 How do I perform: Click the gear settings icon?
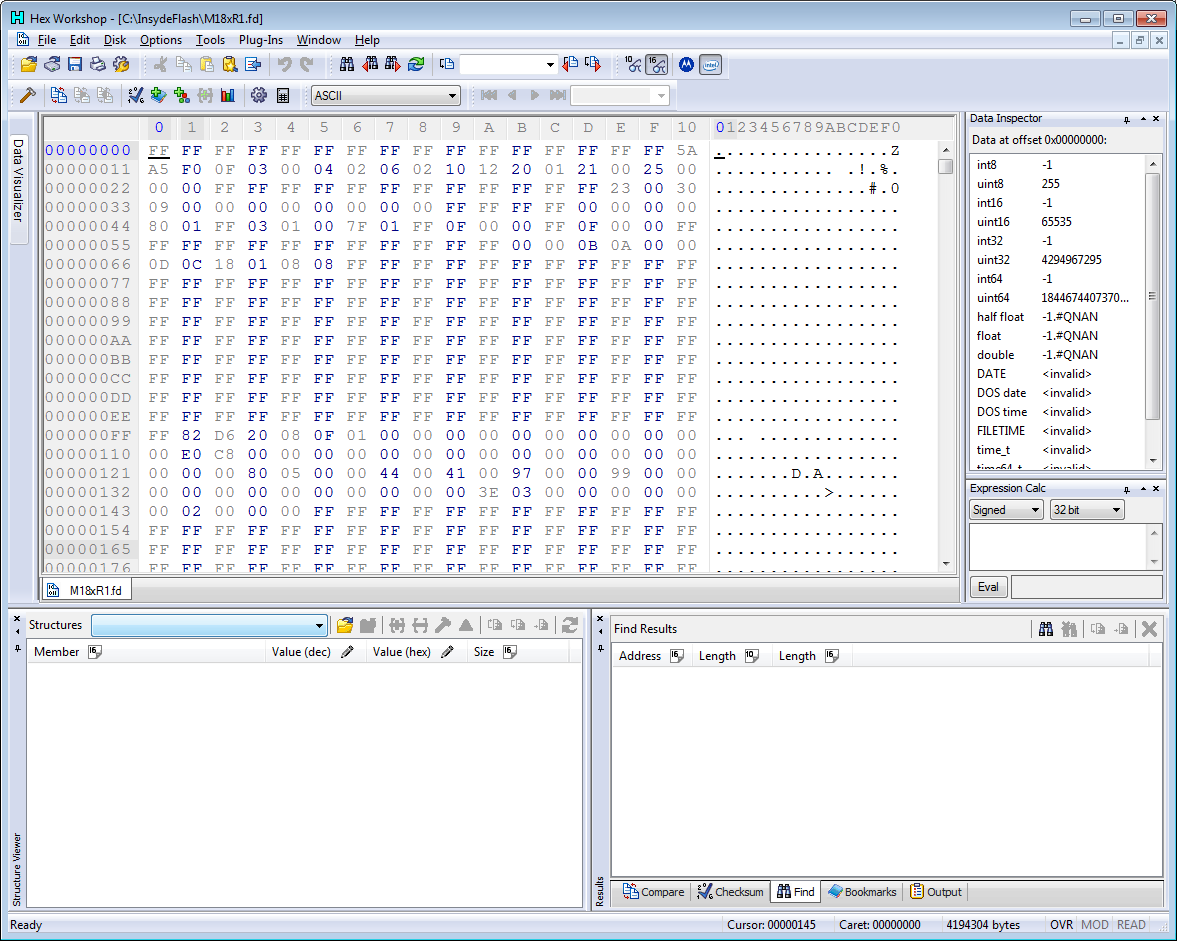(259, 95)
